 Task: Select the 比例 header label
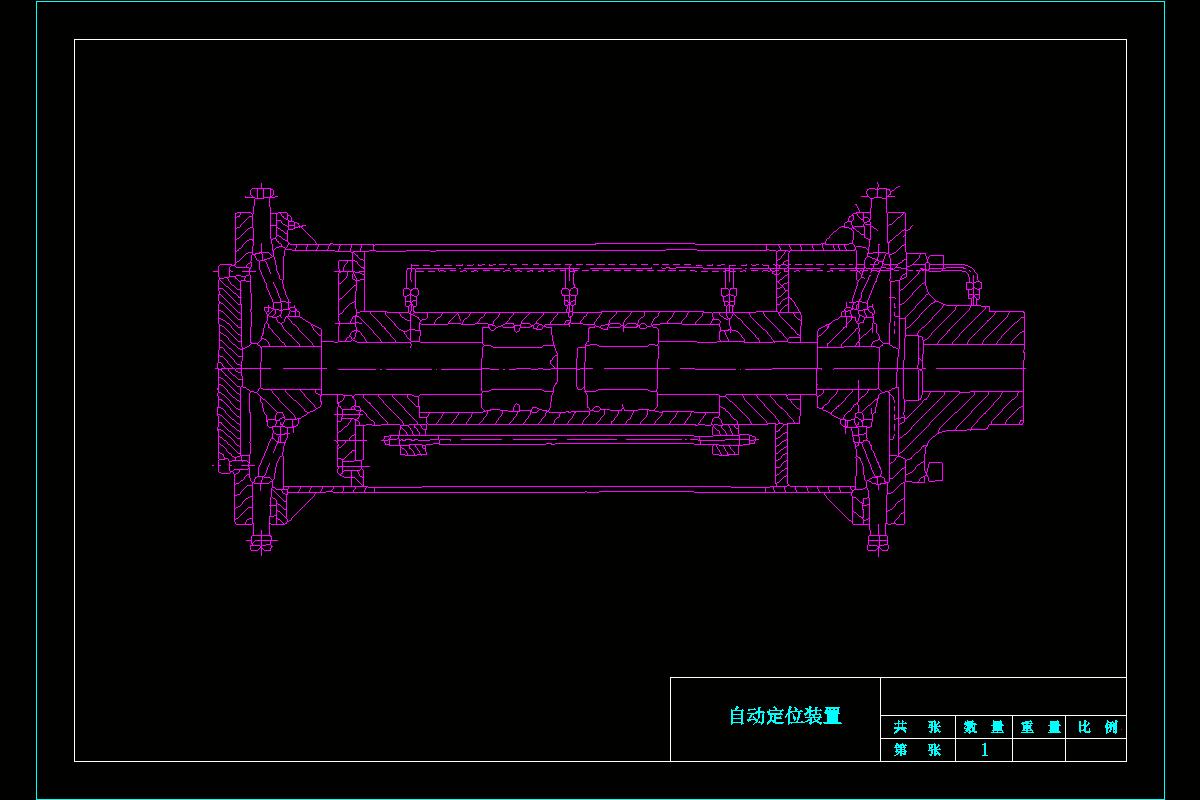point(1097,728)
